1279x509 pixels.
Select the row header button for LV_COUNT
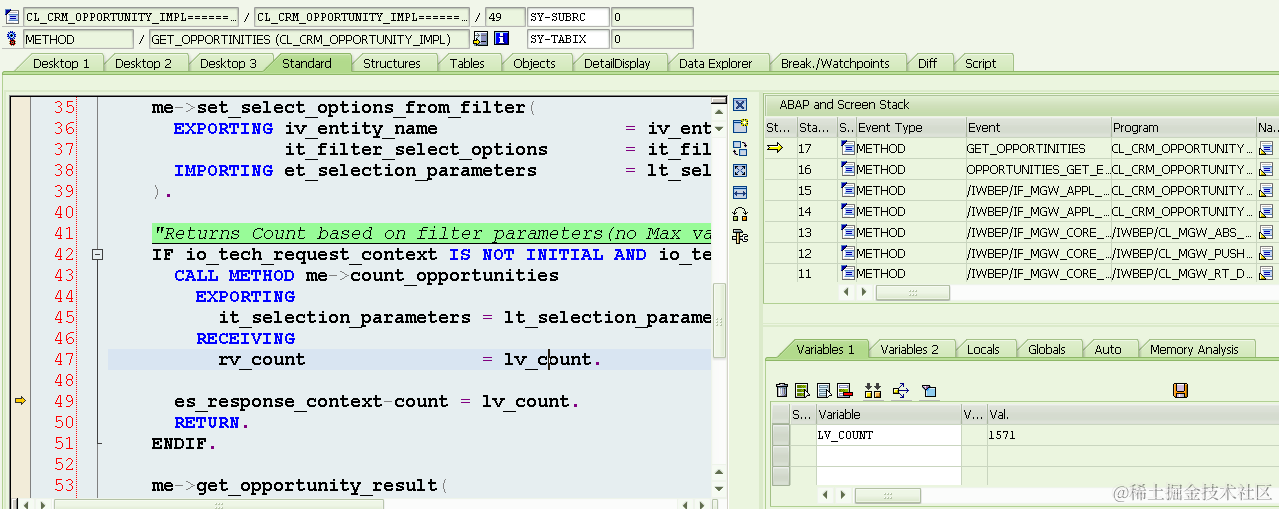coord(781,435)
